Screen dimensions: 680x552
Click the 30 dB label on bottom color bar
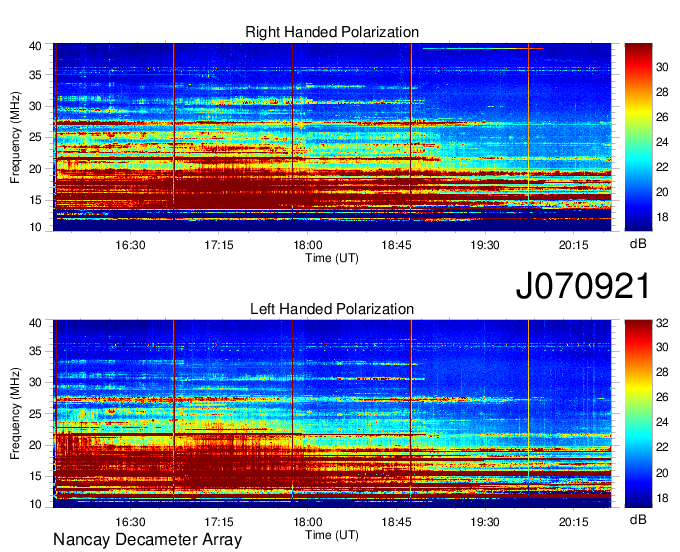(662, 347)
